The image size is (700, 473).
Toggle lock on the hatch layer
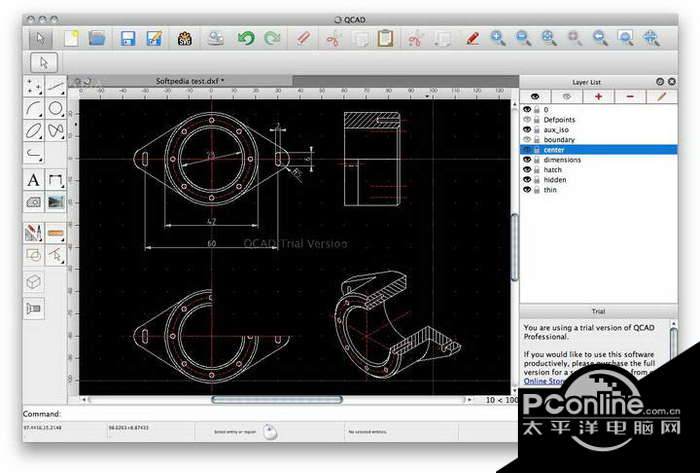coord(537,170)
